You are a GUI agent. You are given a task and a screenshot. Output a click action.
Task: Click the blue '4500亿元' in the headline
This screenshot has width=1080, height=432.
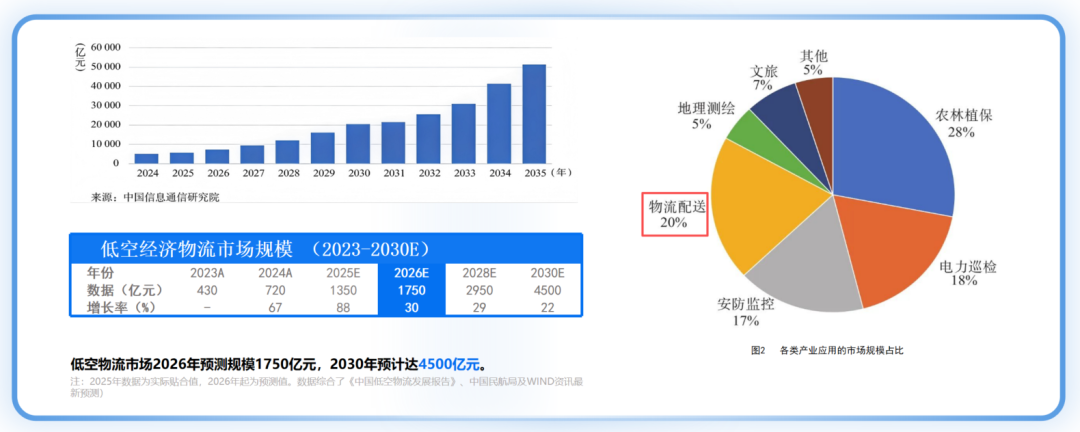click(x=448, y=364)
